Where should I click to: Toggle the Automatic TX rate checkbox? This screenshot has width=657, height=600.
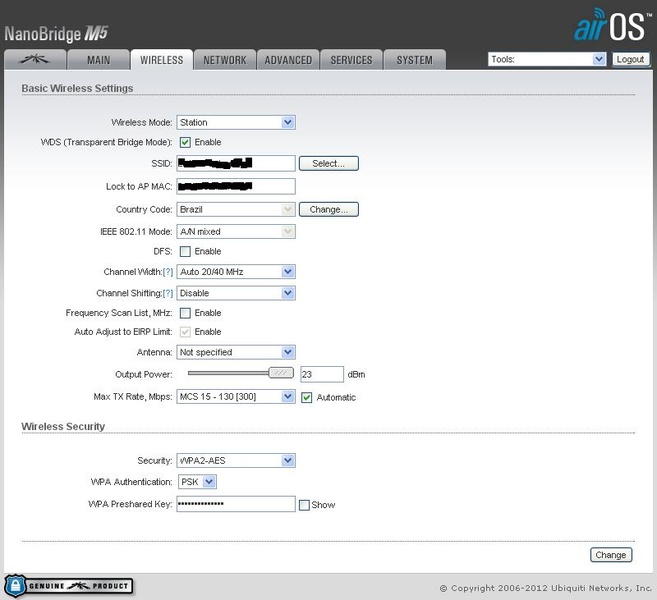[x=307, y=398]
